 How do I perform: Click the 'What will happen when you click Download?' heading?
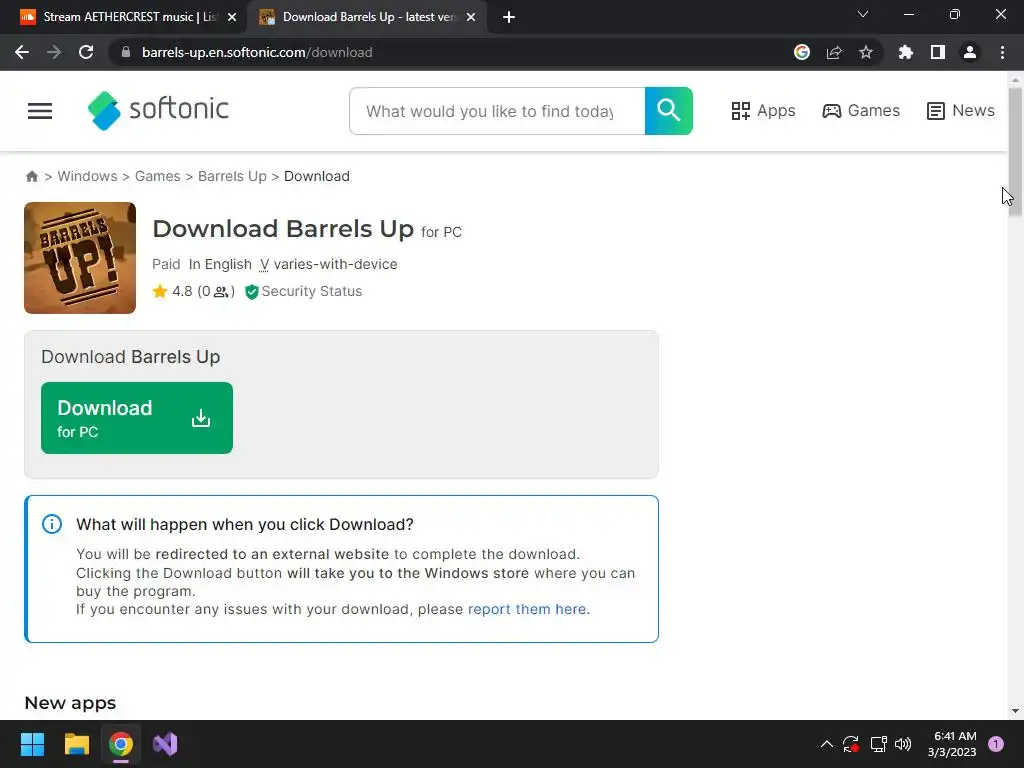[x=245, y=524]
